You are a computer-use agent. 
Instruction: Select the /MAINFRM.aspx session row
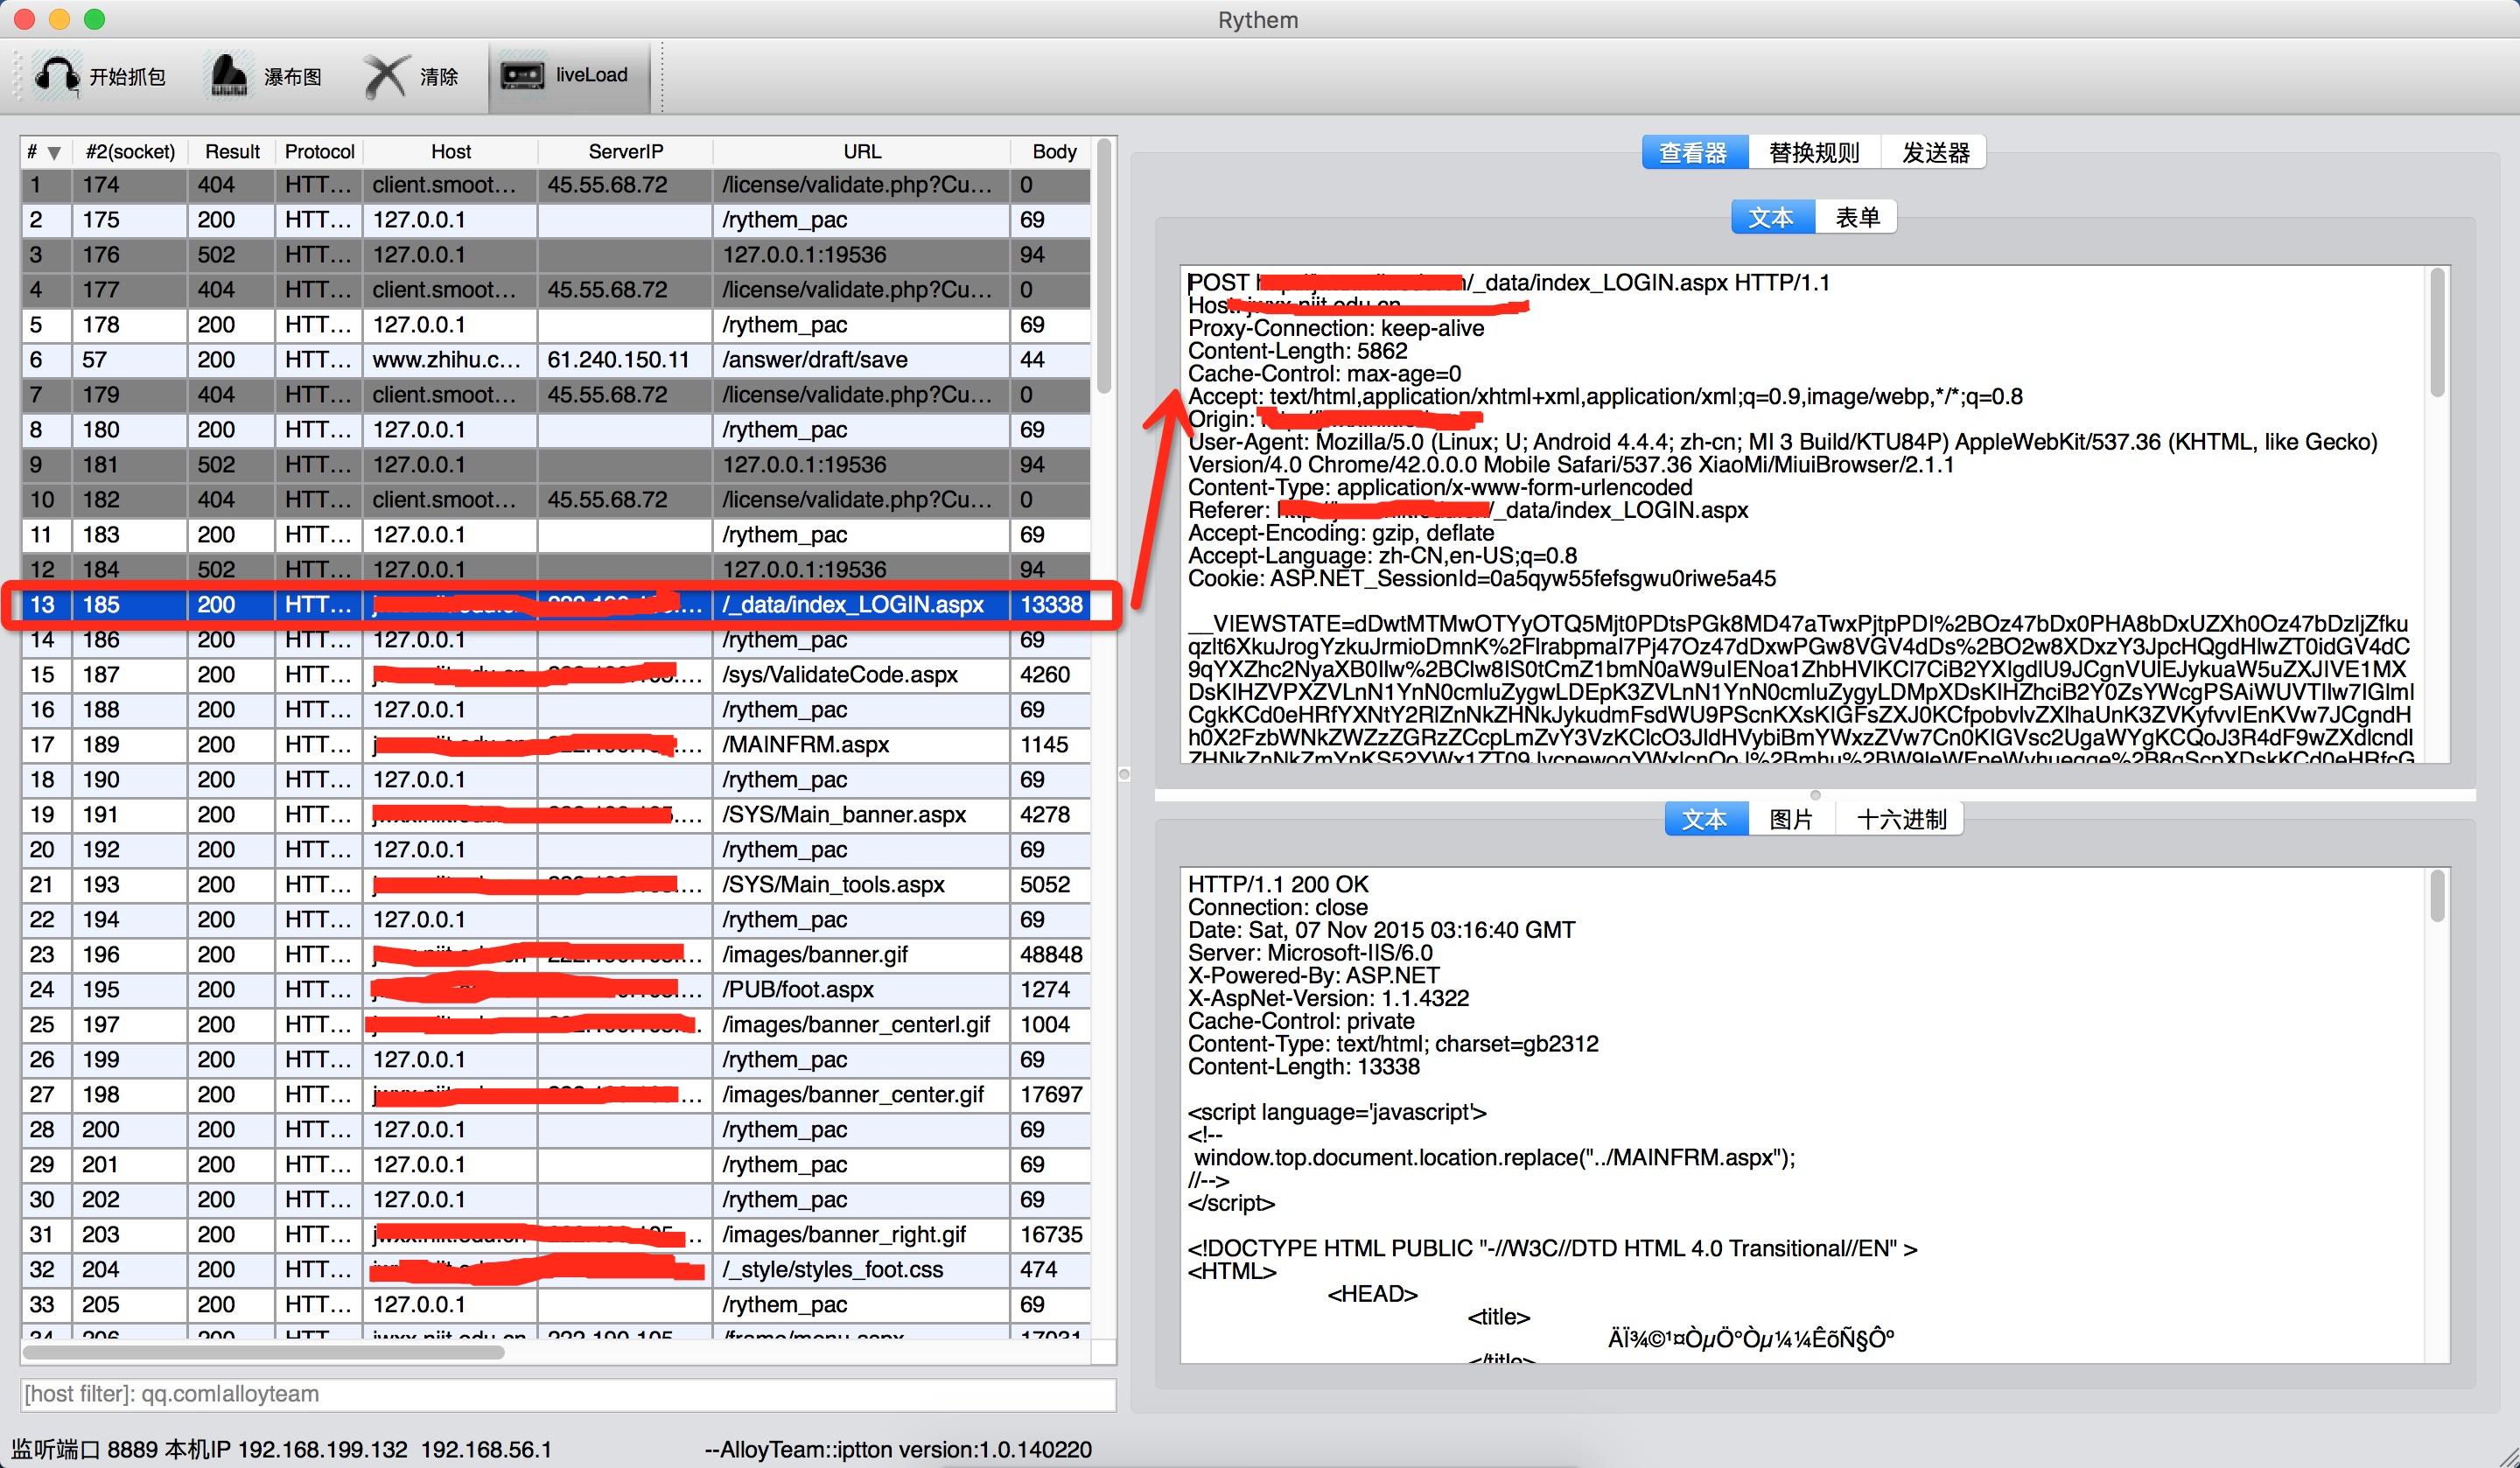click(805, 745)
